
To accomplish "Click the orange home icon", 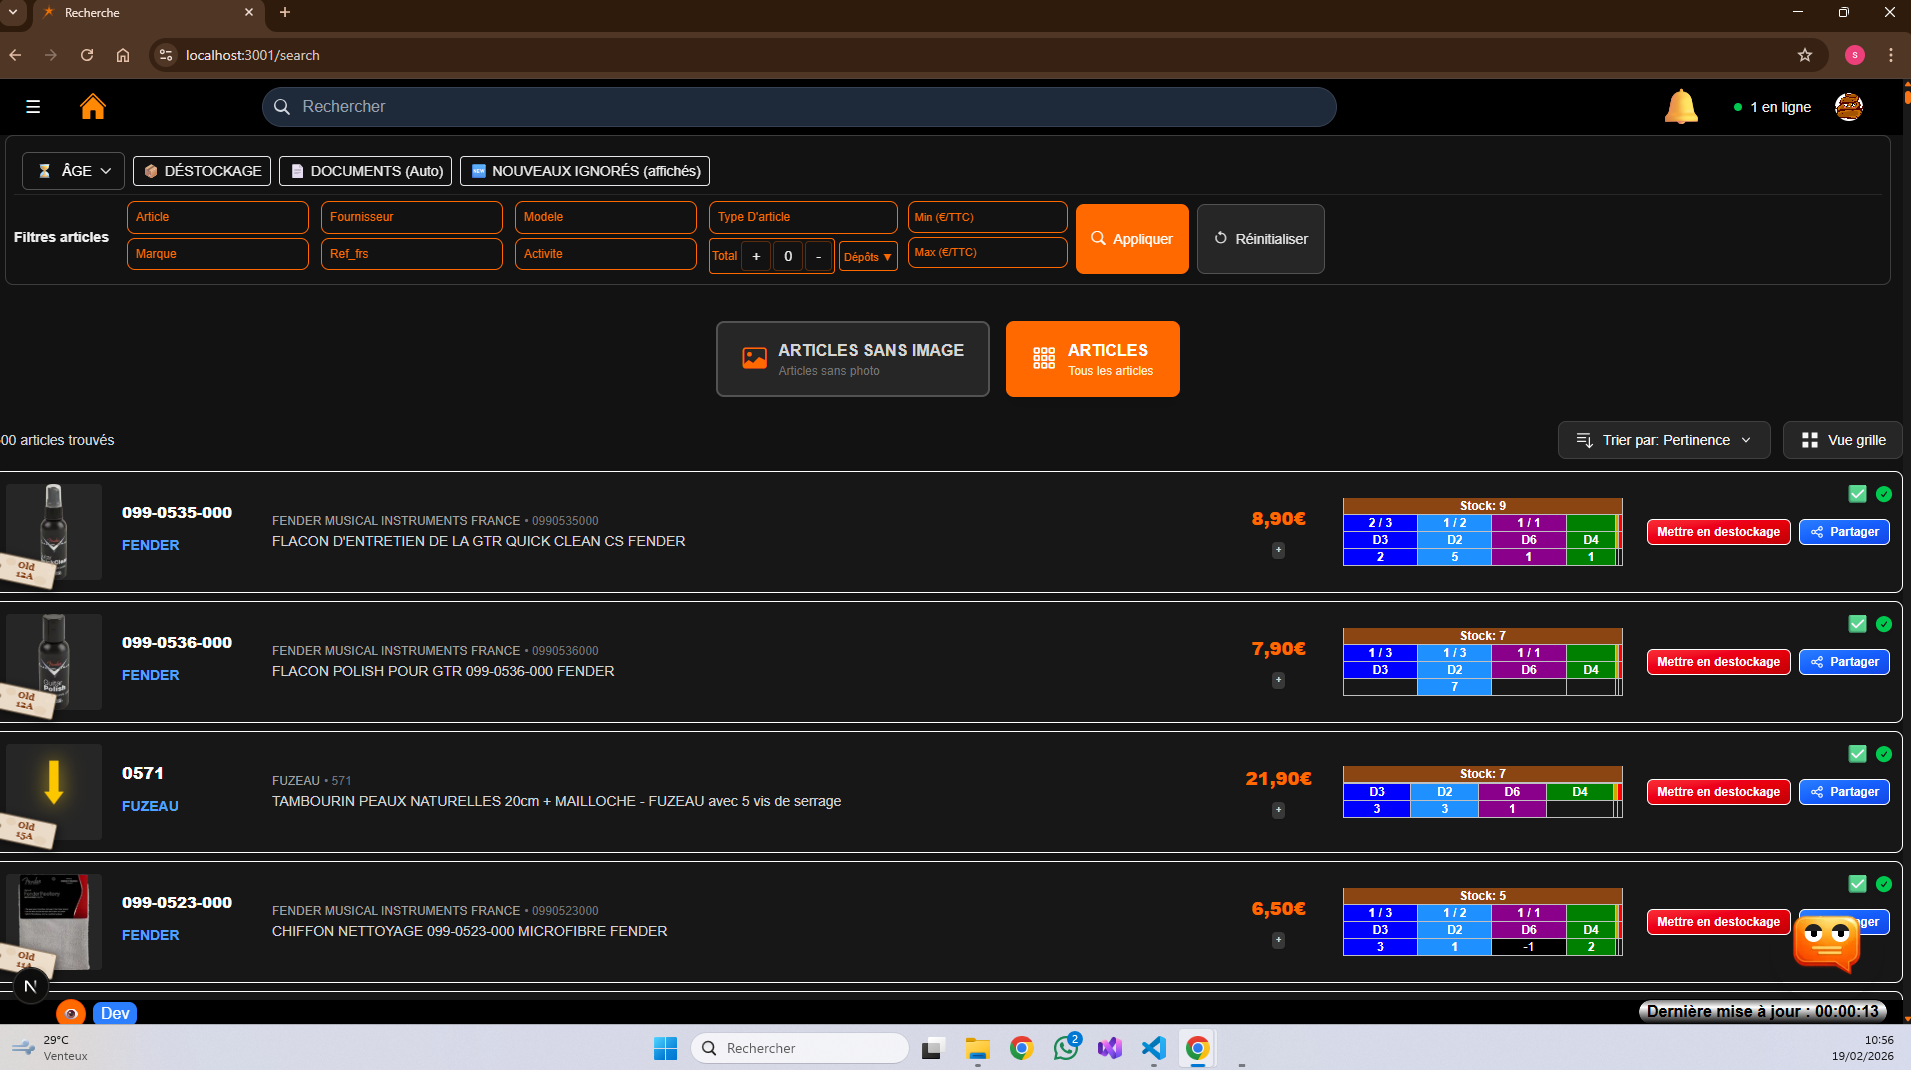I will [93, 107].
